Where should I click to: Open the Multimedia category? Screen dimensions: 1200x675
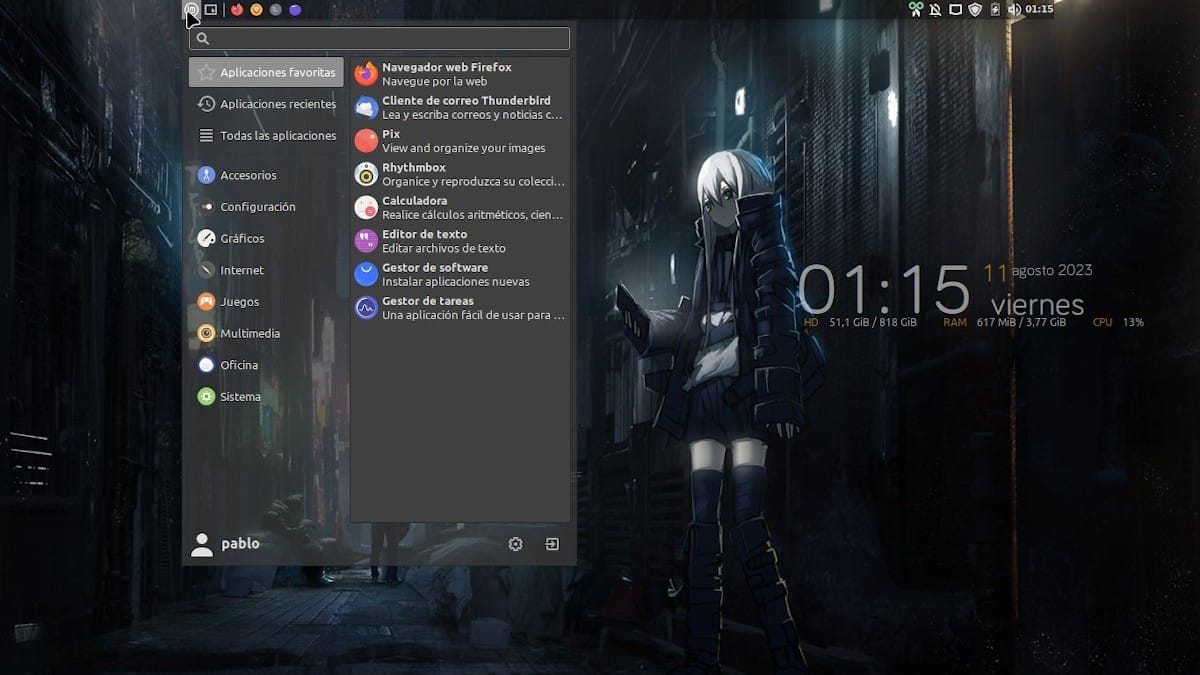266,333
